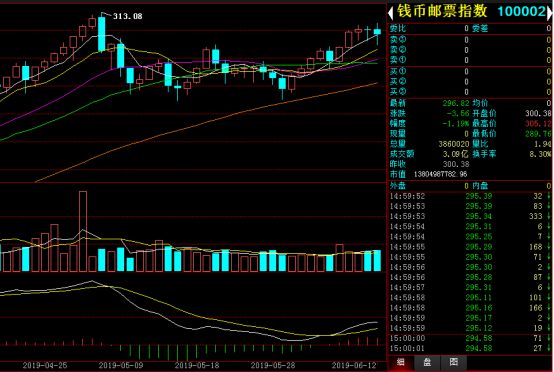The width and height of the screenshot is (554, 372).
Task: Click the latest price value 296.82
Action: [x=456, y=103]
